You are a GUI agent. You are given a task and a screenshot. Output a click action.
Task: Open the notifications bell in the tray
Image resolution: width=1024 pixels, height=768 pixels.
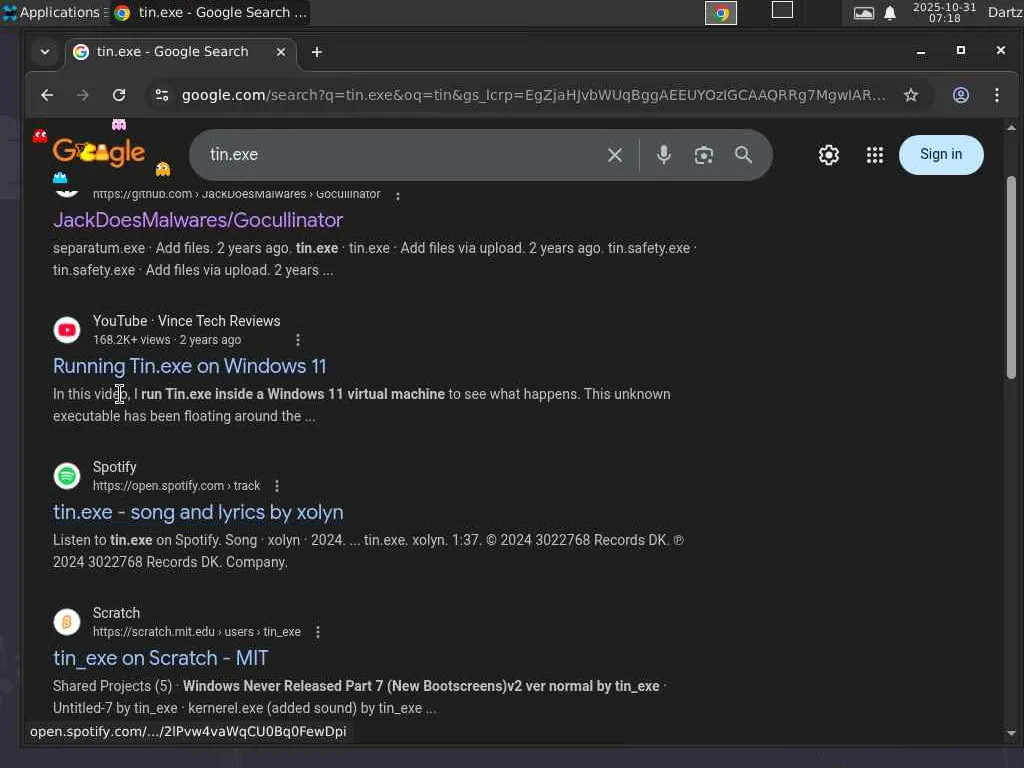click(x=890, y=13)
